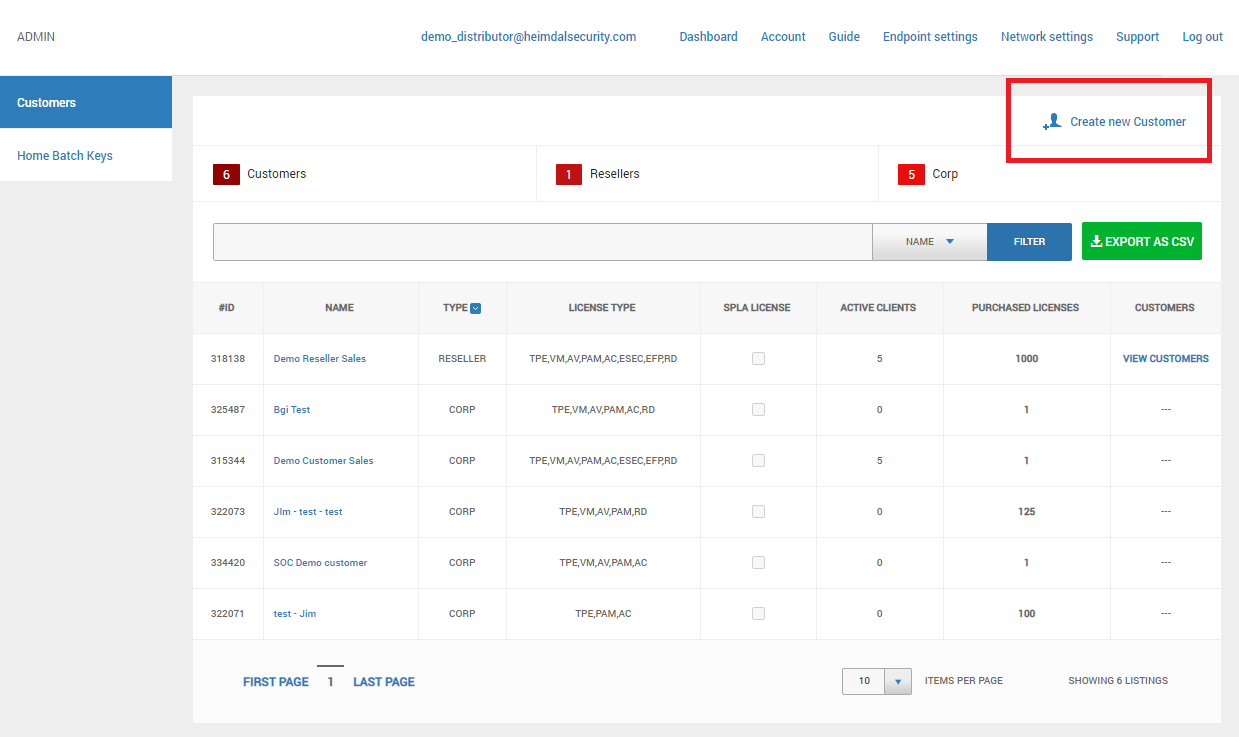This screenshot has width=1239, height=737.
Task: Click the TYPE column sort arrow icon
Action: 476,308
